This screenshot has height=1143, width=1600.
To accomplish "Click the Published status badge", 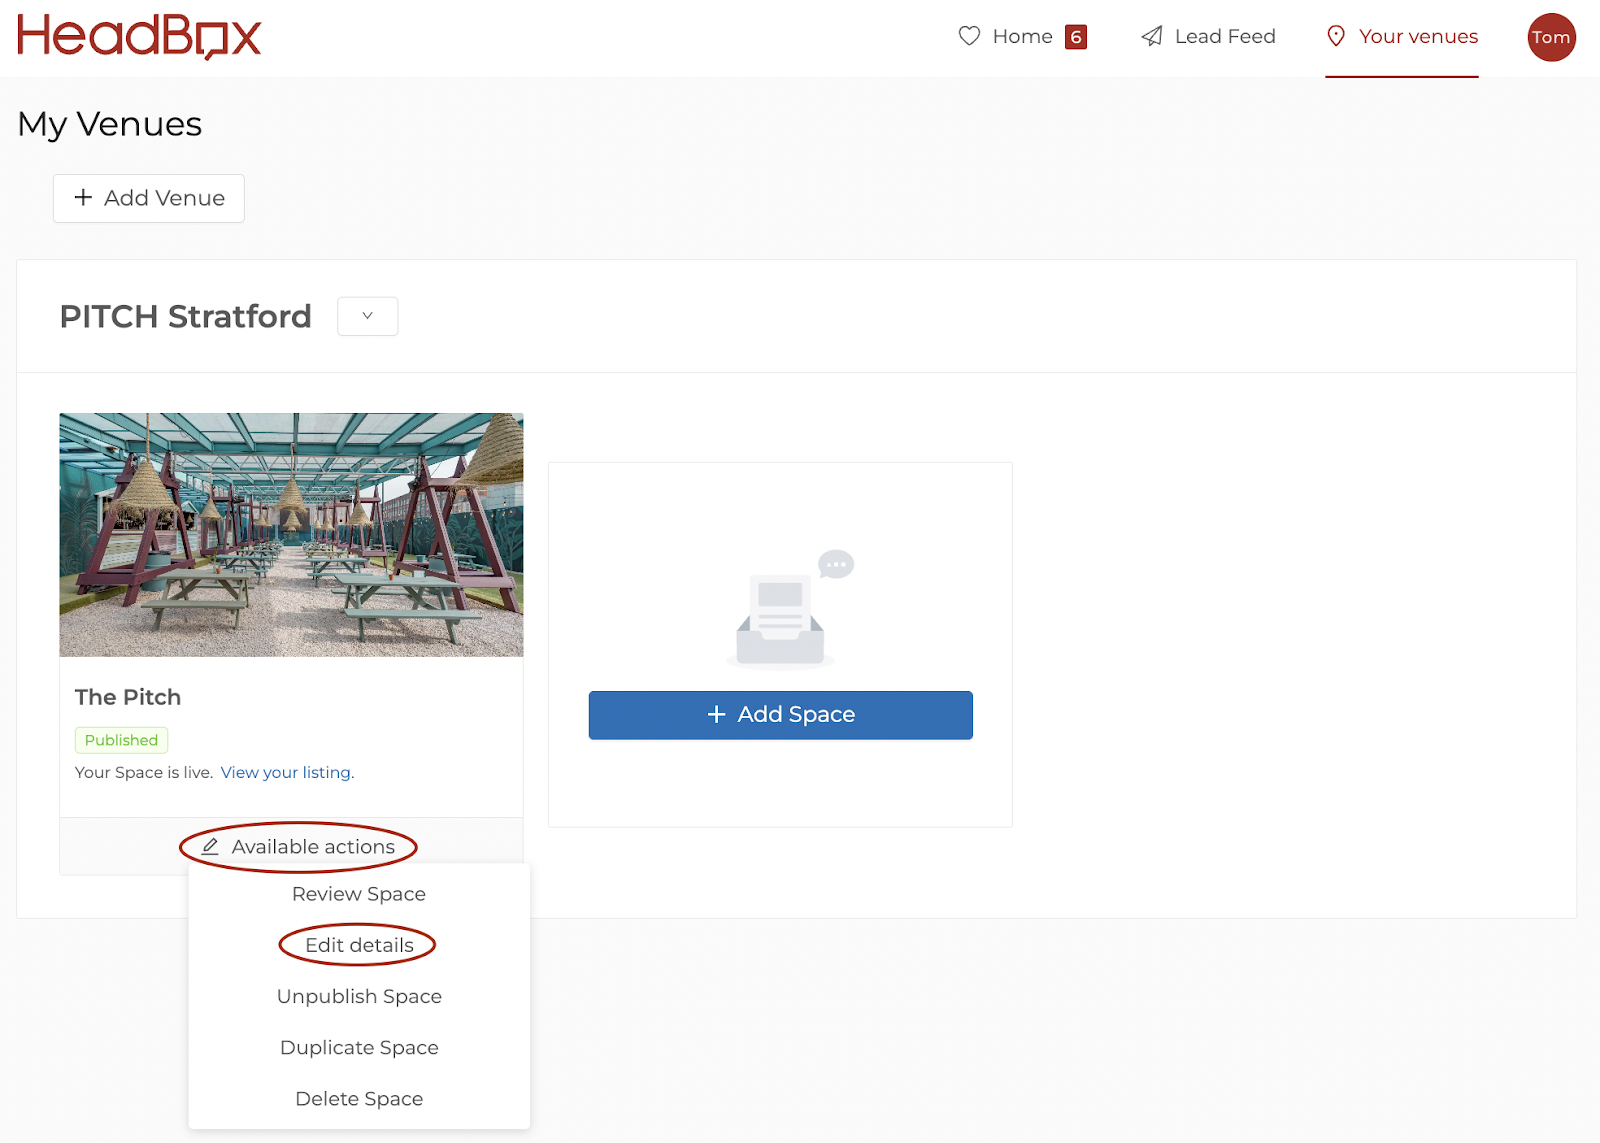I will 121,740.
